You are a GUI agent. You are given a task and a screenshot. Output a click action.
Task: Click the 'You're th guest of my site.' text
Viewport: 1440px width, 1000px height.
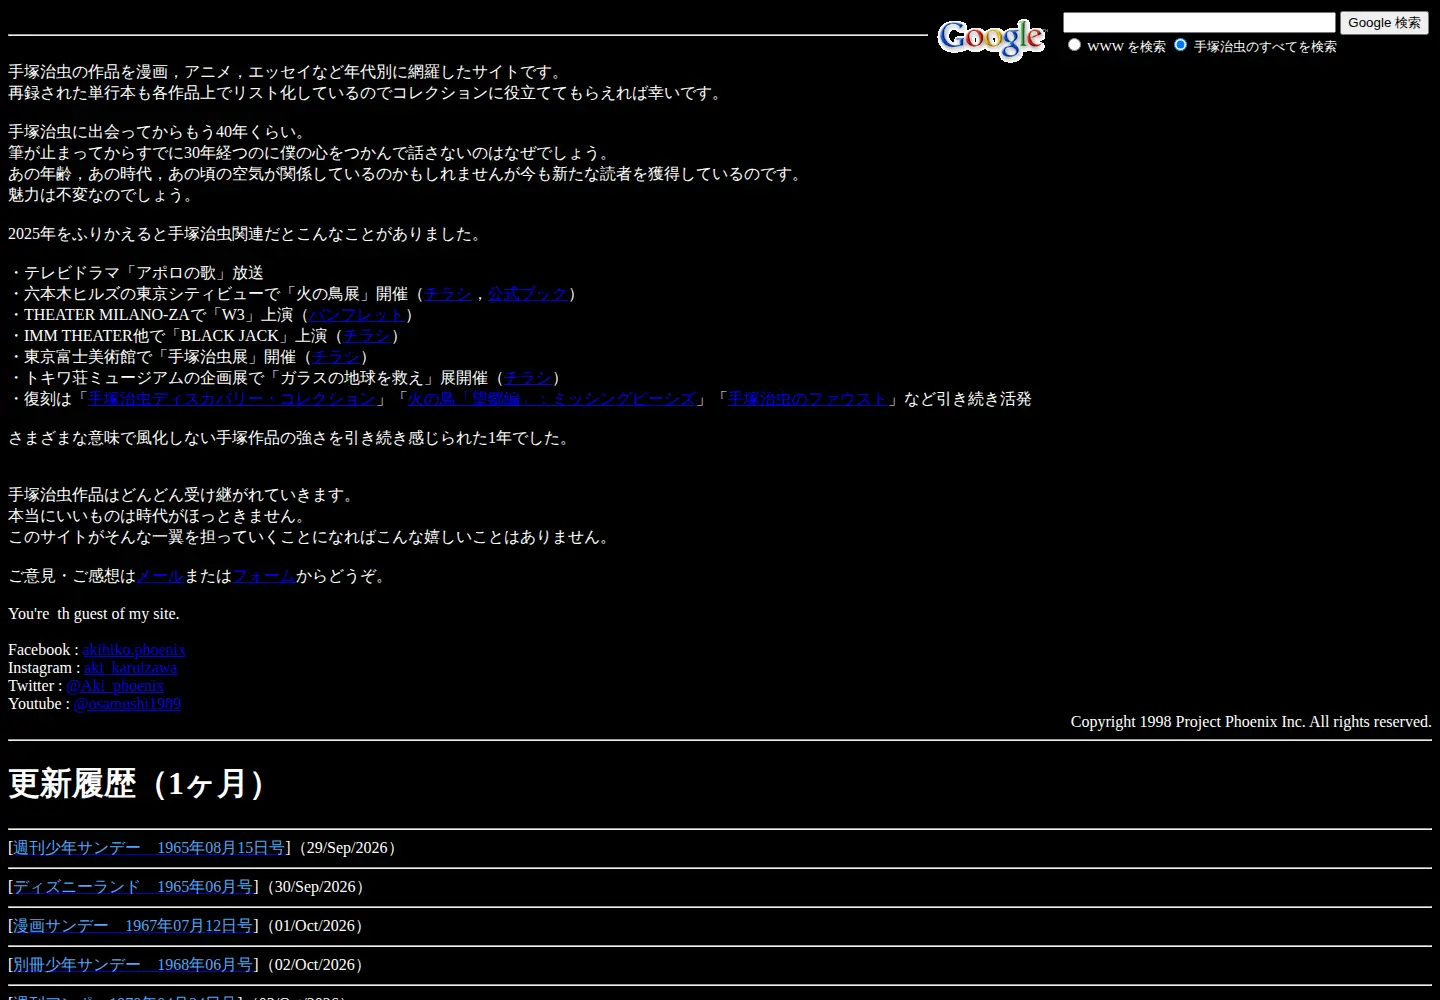[94, 614]
